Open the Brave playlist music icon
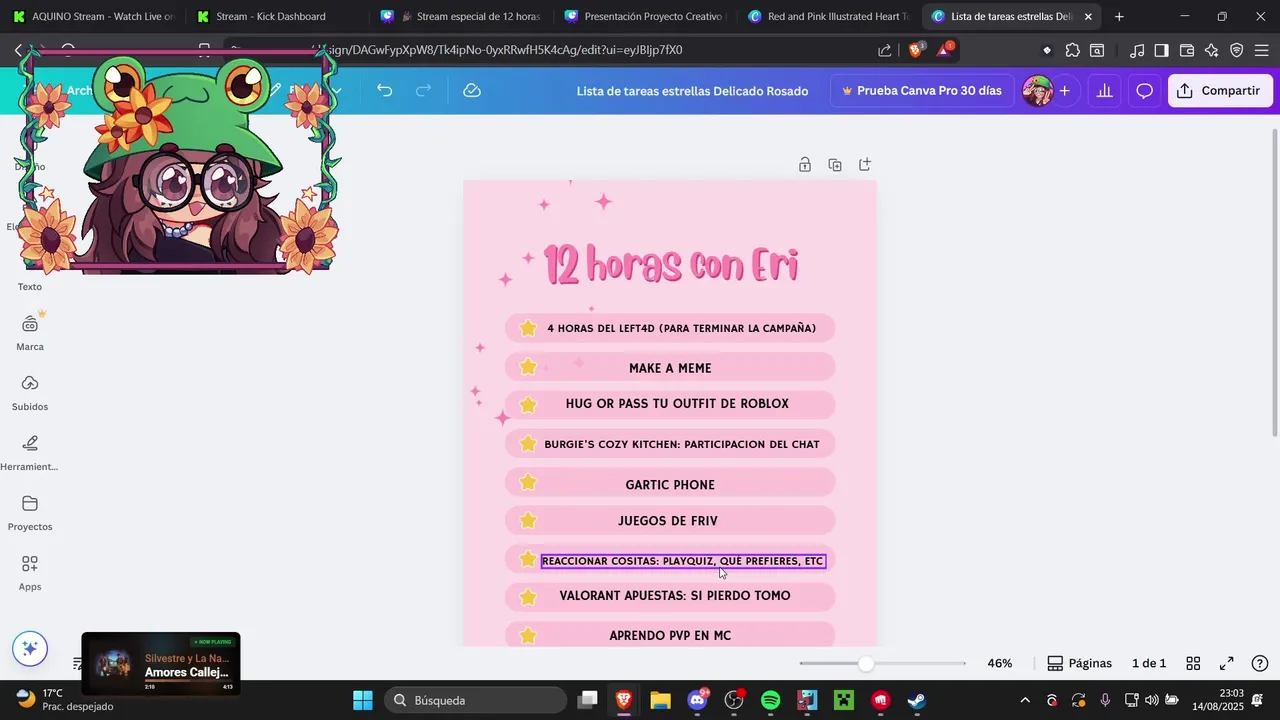 click(x=1137, y=50)
